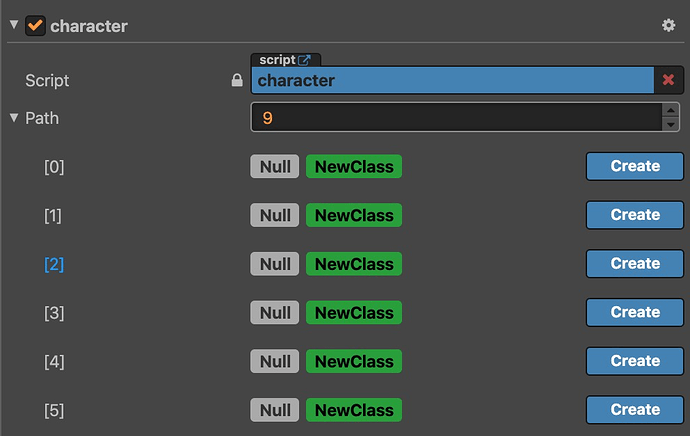Click the Path size input field
Viewport: 690px width, 436px height.
(455, 118)
